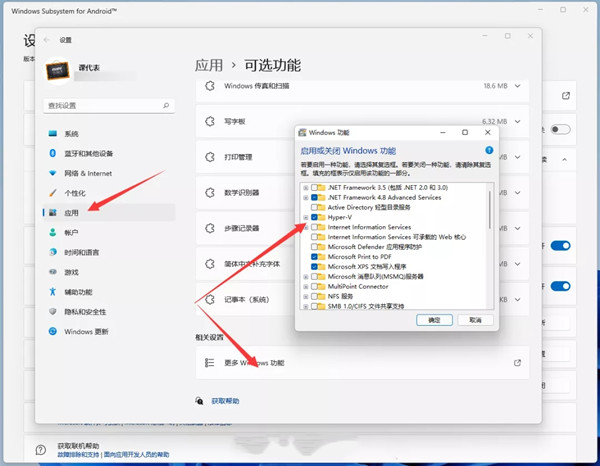Uncheck Microsoft XPS 文档写入程序 checkbox
The image size is (600, 466).
click(x=314, y=266)
